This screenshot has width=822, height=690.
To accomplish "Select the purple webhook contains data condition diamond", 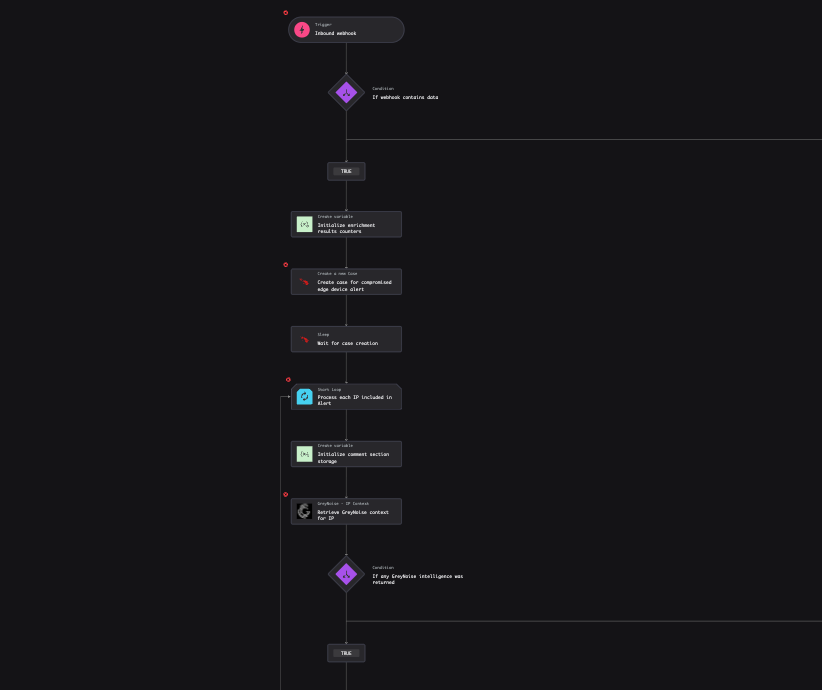I will coord(346,93).
